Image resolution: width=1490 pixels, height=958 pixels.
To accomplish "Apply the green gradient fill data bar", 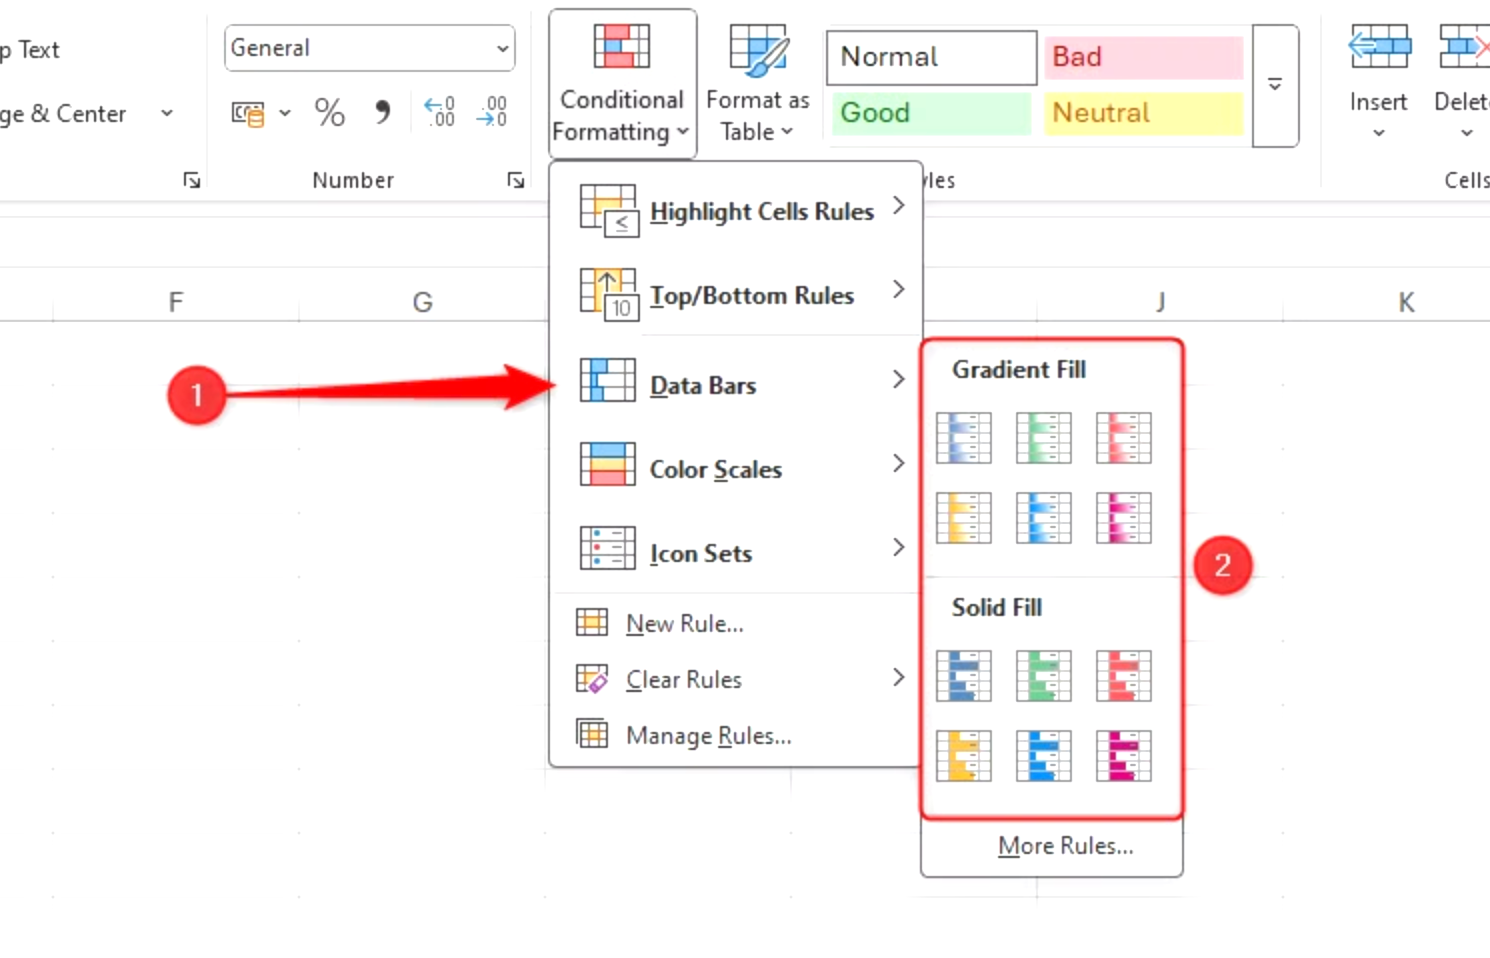I will pos(1043,438).
